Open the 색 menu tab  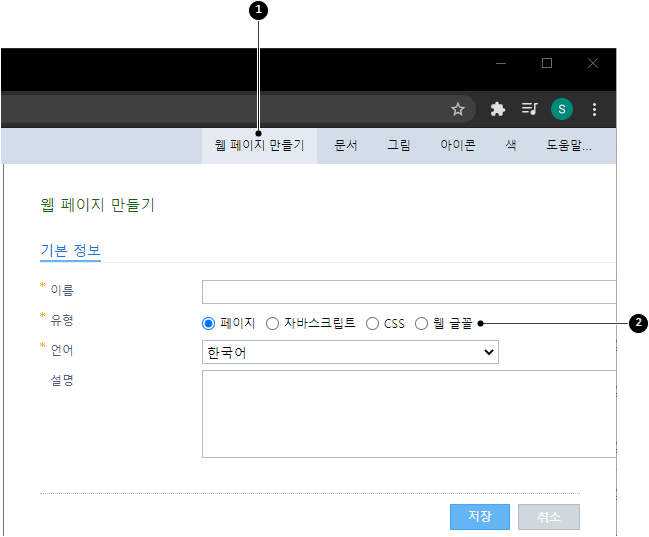(511, 145)
